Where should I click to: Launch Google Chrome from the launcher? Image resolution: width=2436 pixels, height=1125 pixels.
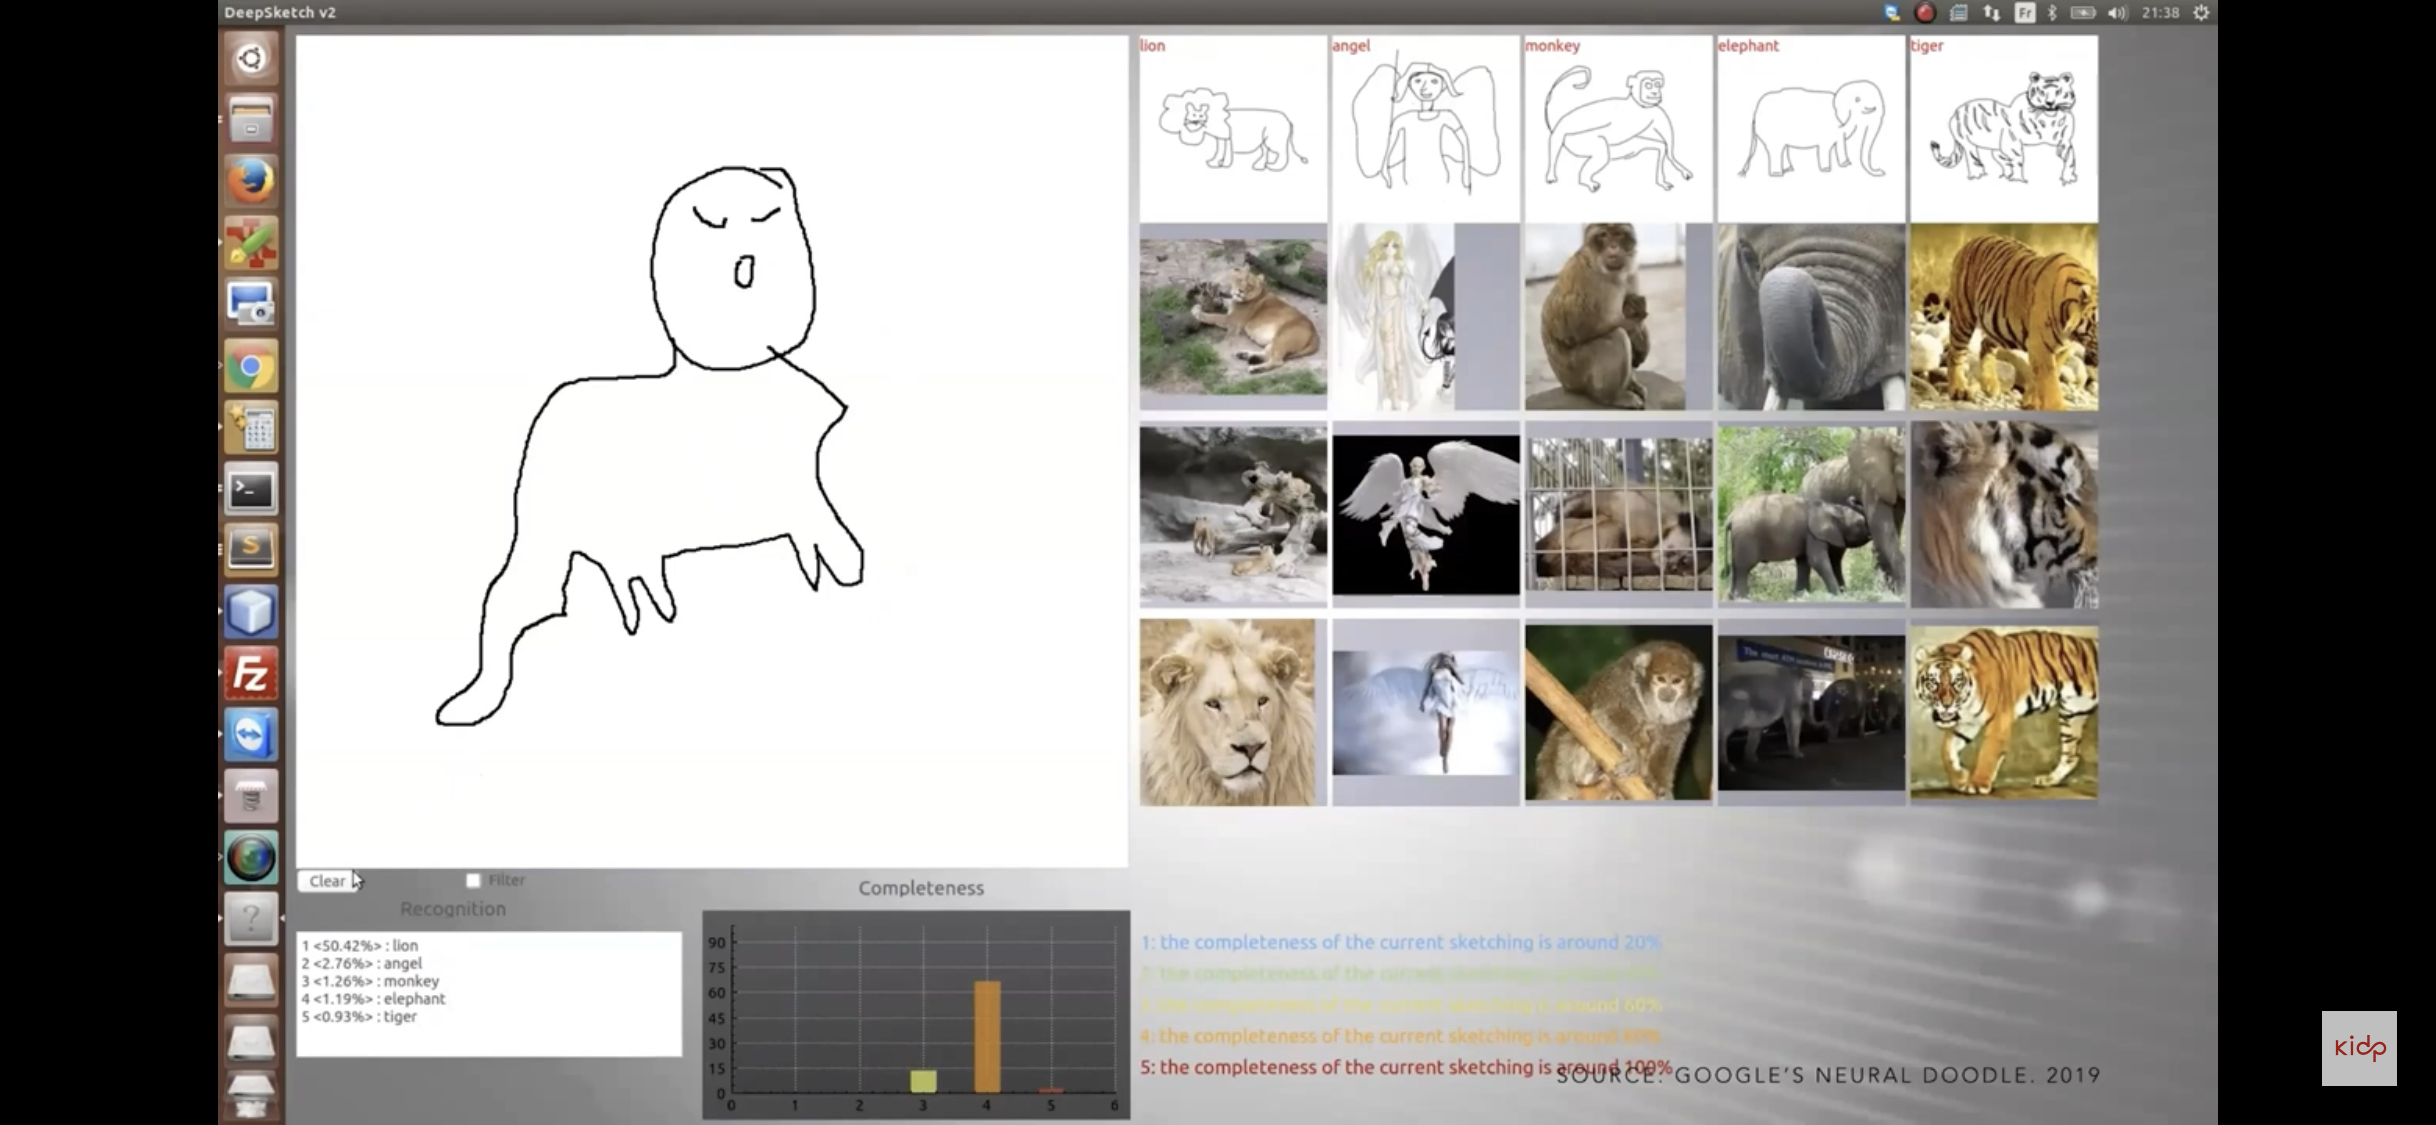click(250, 367)
